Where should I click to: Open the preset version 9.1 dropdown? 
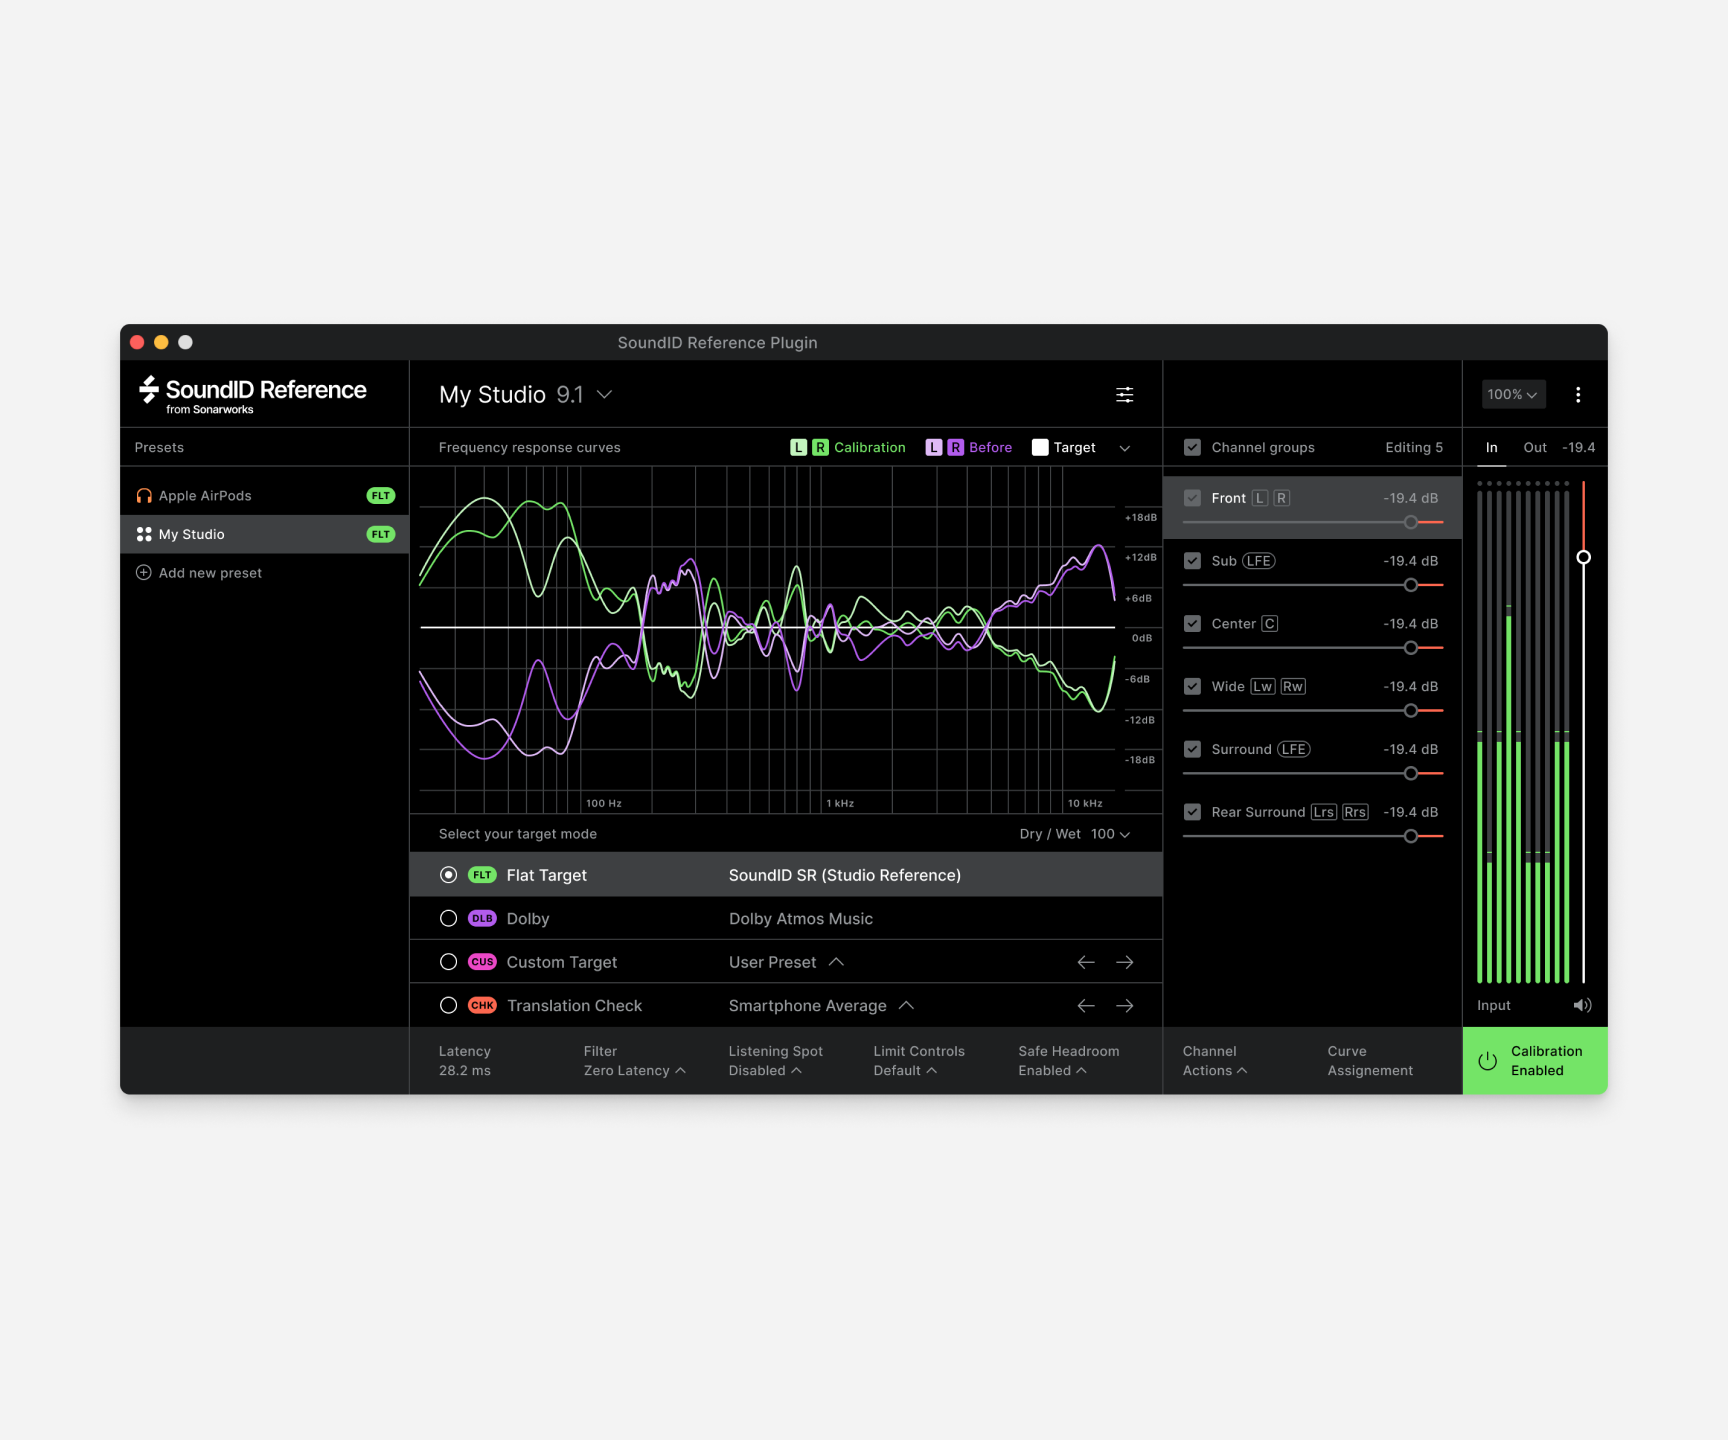pyautogui.click(x=603, y=394)
